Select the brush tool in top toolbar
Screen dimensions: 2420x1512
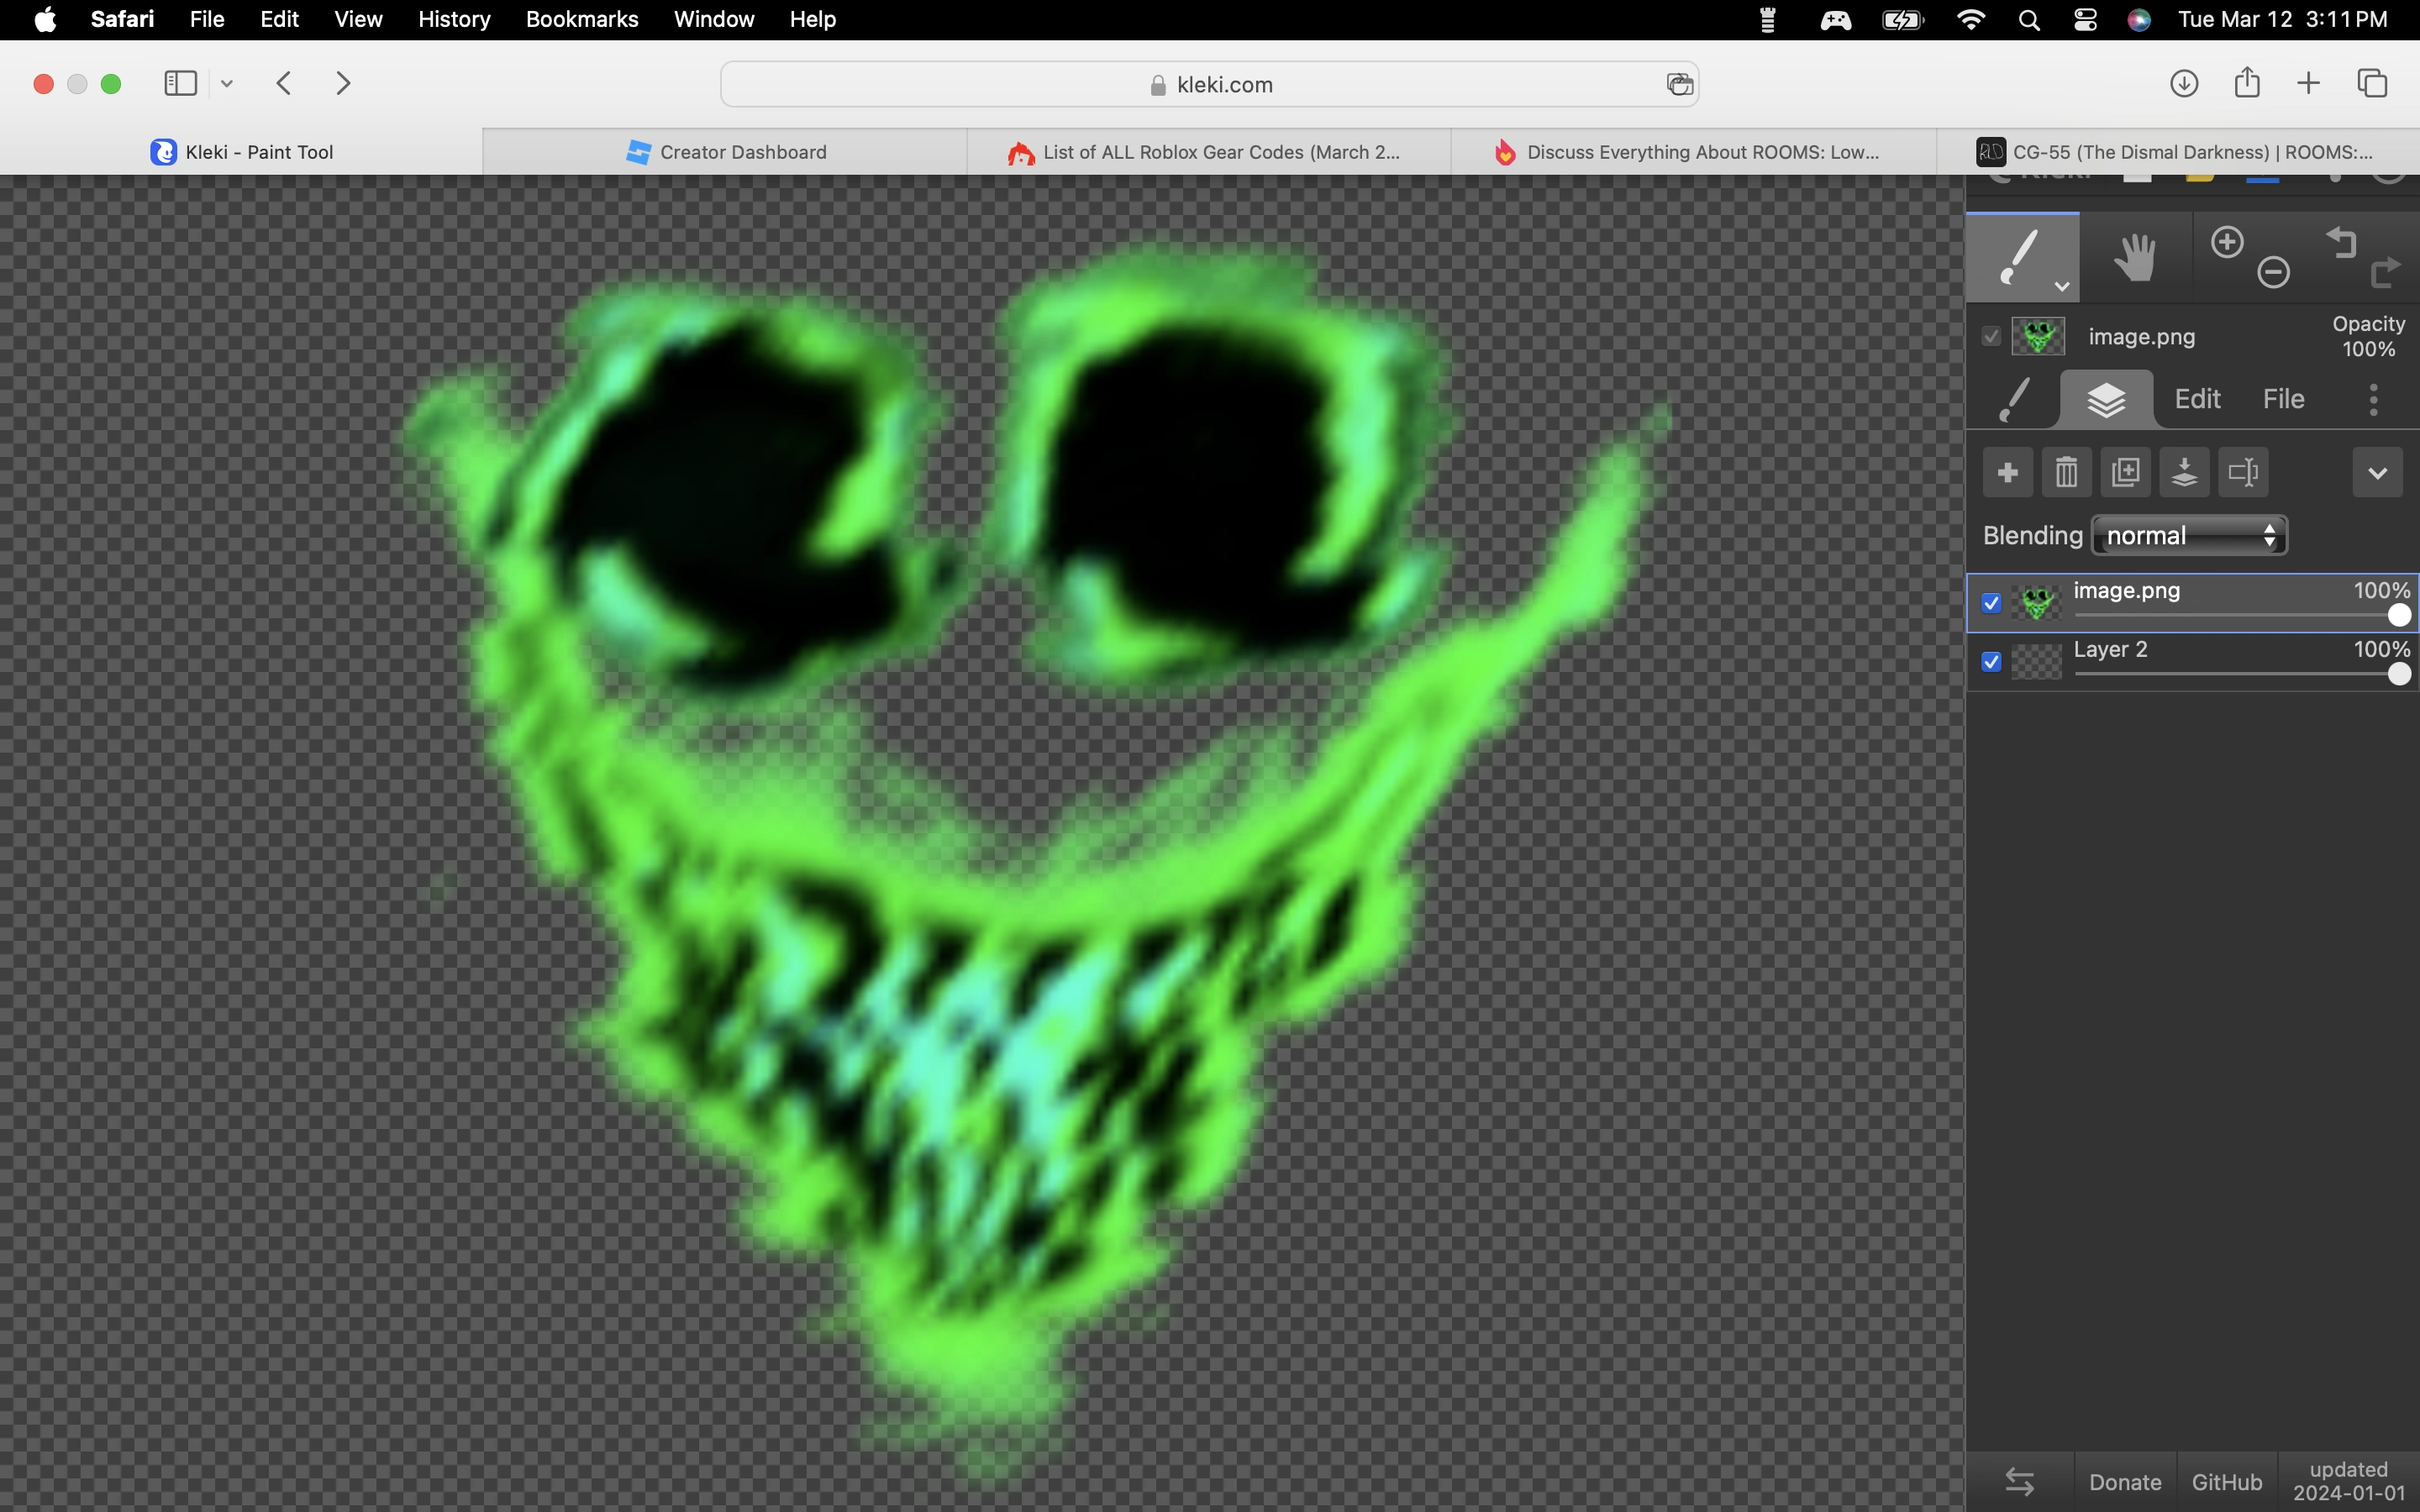(x=2021, y=257)
